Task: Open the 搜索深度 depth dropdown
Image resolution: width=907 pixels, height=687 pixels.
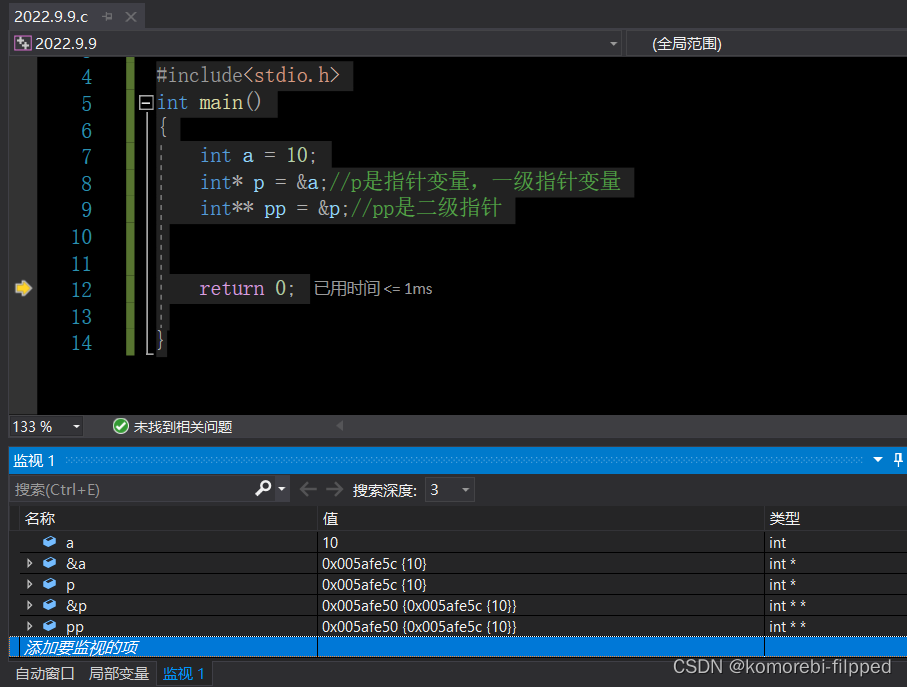Action: point(449,490)
